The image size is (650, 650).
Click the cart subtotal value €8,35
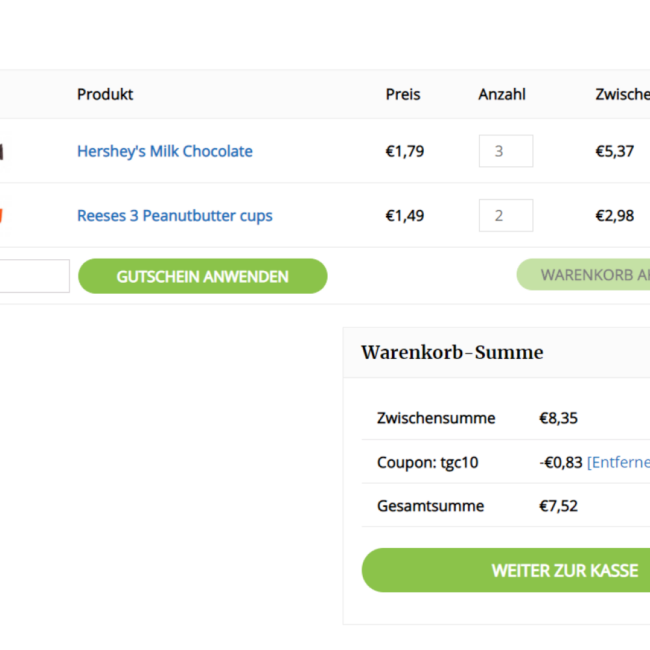(x=558, y=418)
